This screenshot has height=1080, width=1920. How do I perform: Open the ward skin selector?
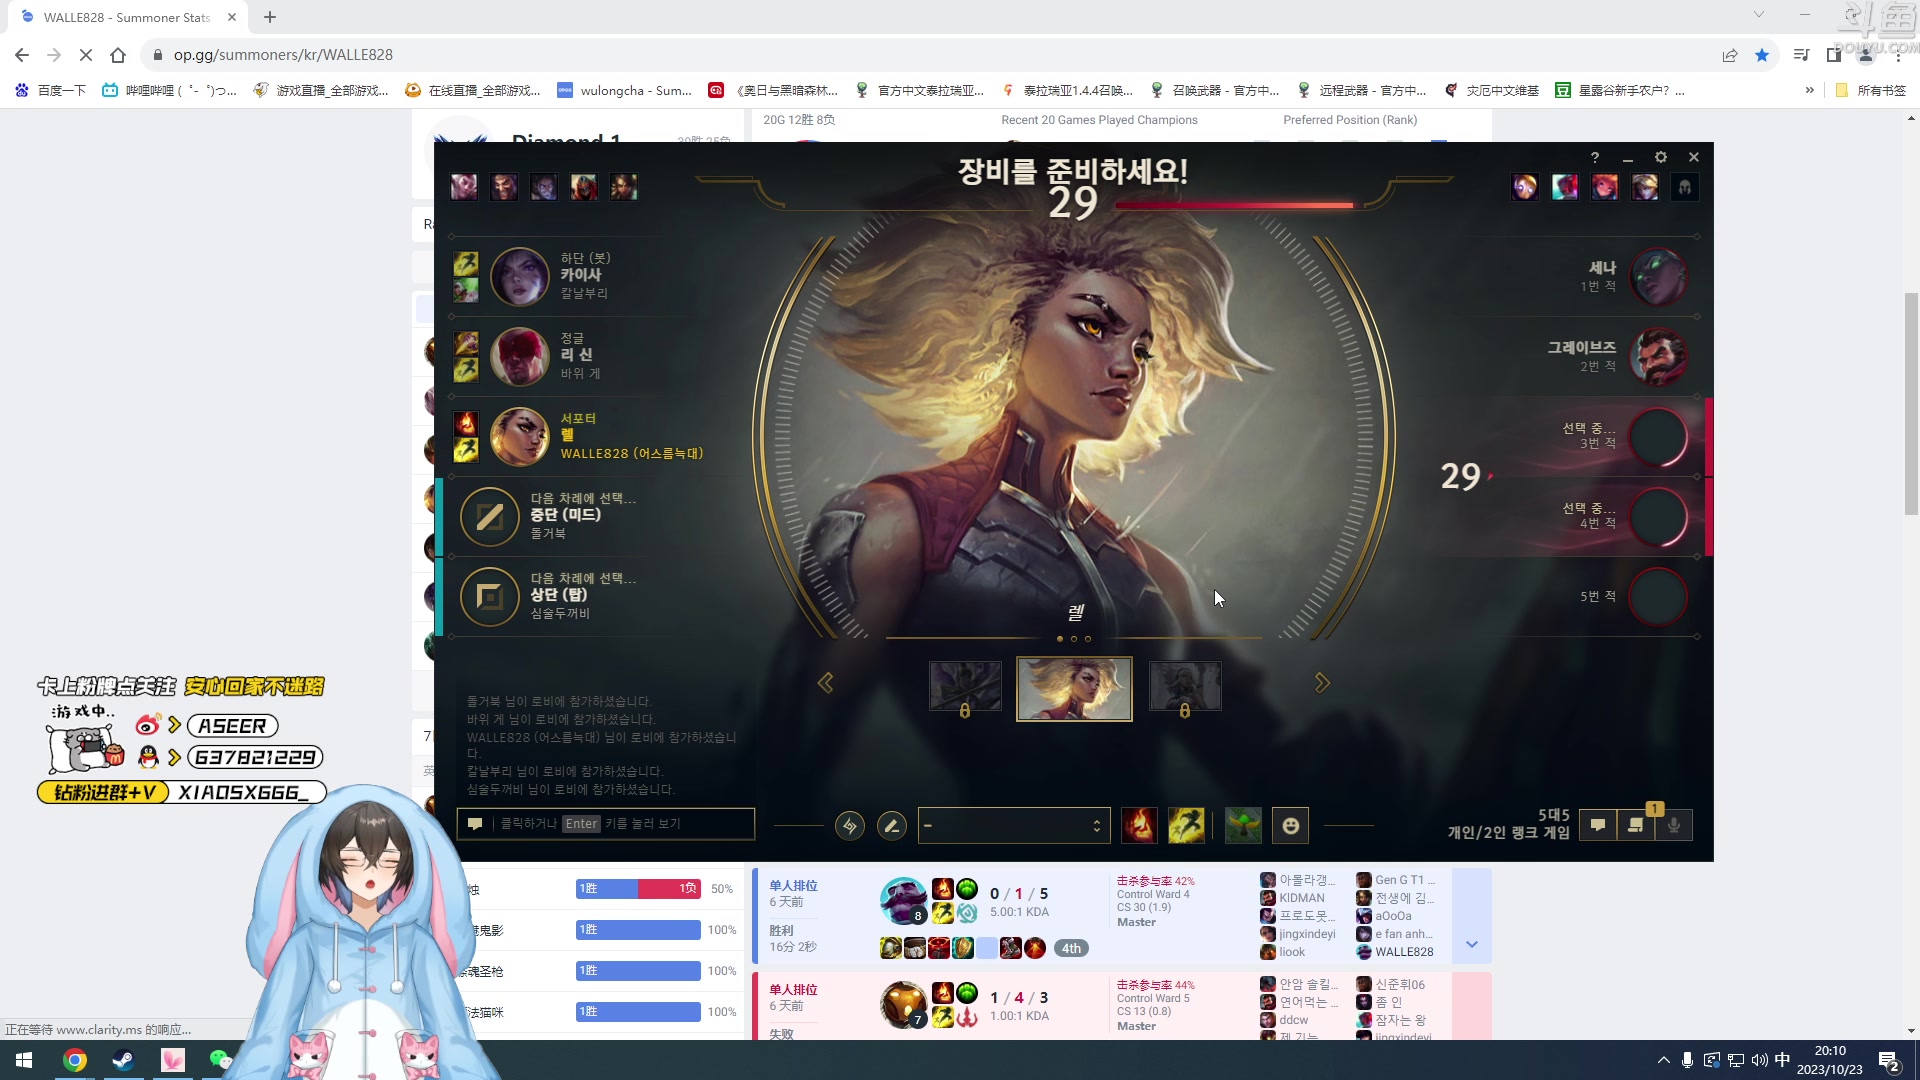pos(1243,826)
